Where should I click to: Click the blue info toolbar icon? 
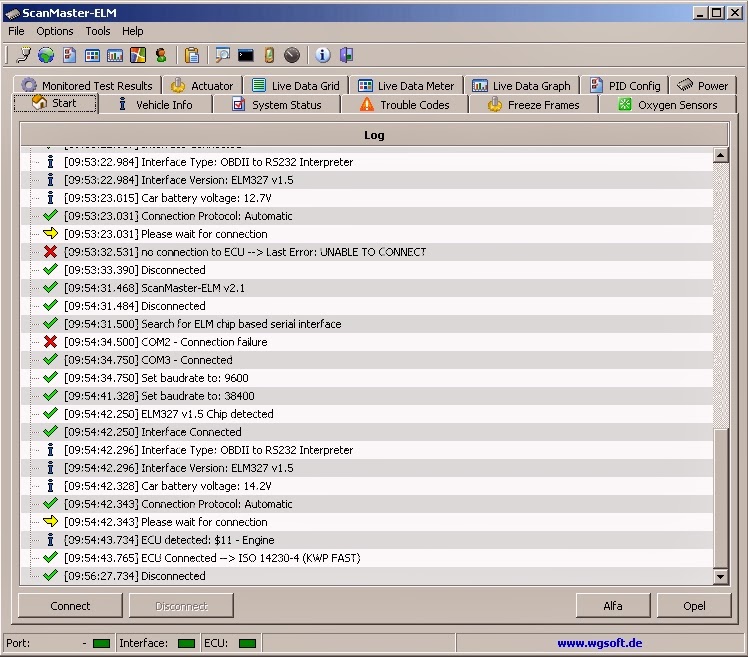(x=323, y=55)
